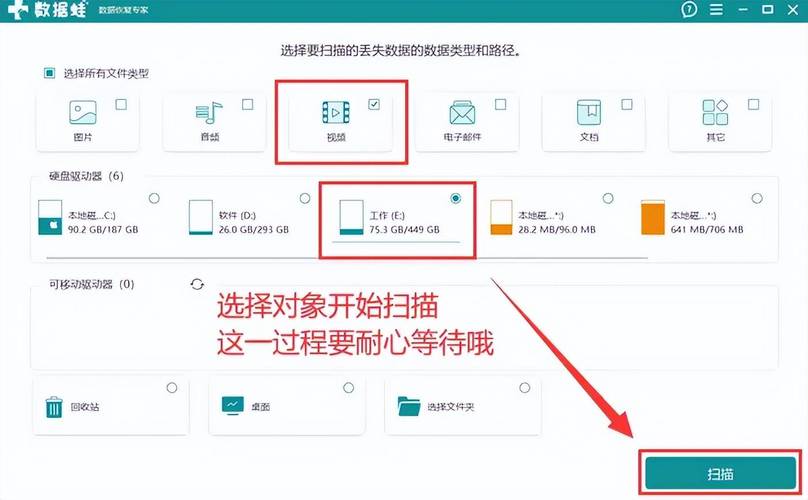Check the 音频 file type checkbox
This screenshot has height=500, width=808.
click(x=247, y=105)
